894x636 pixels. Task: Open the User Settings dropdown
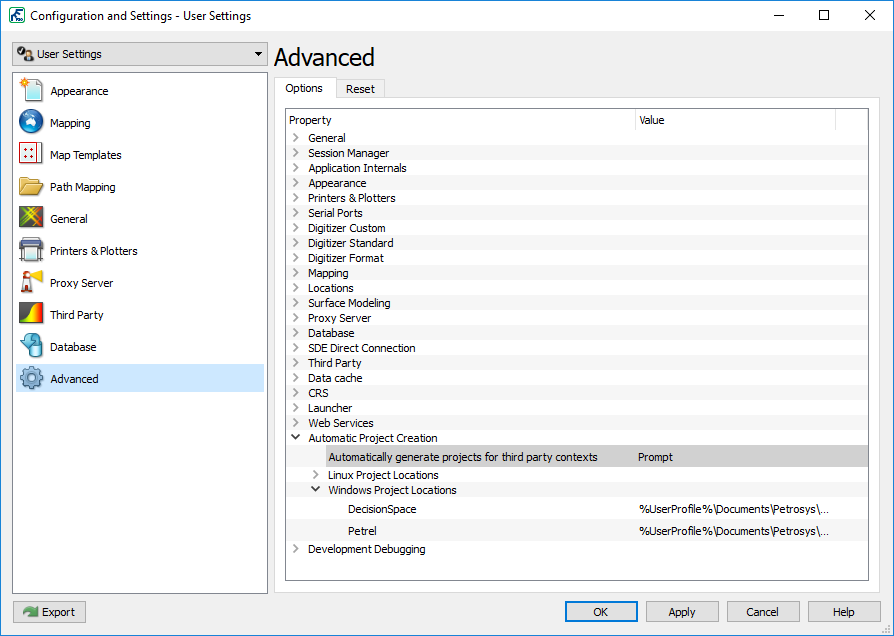click(140, 54)
